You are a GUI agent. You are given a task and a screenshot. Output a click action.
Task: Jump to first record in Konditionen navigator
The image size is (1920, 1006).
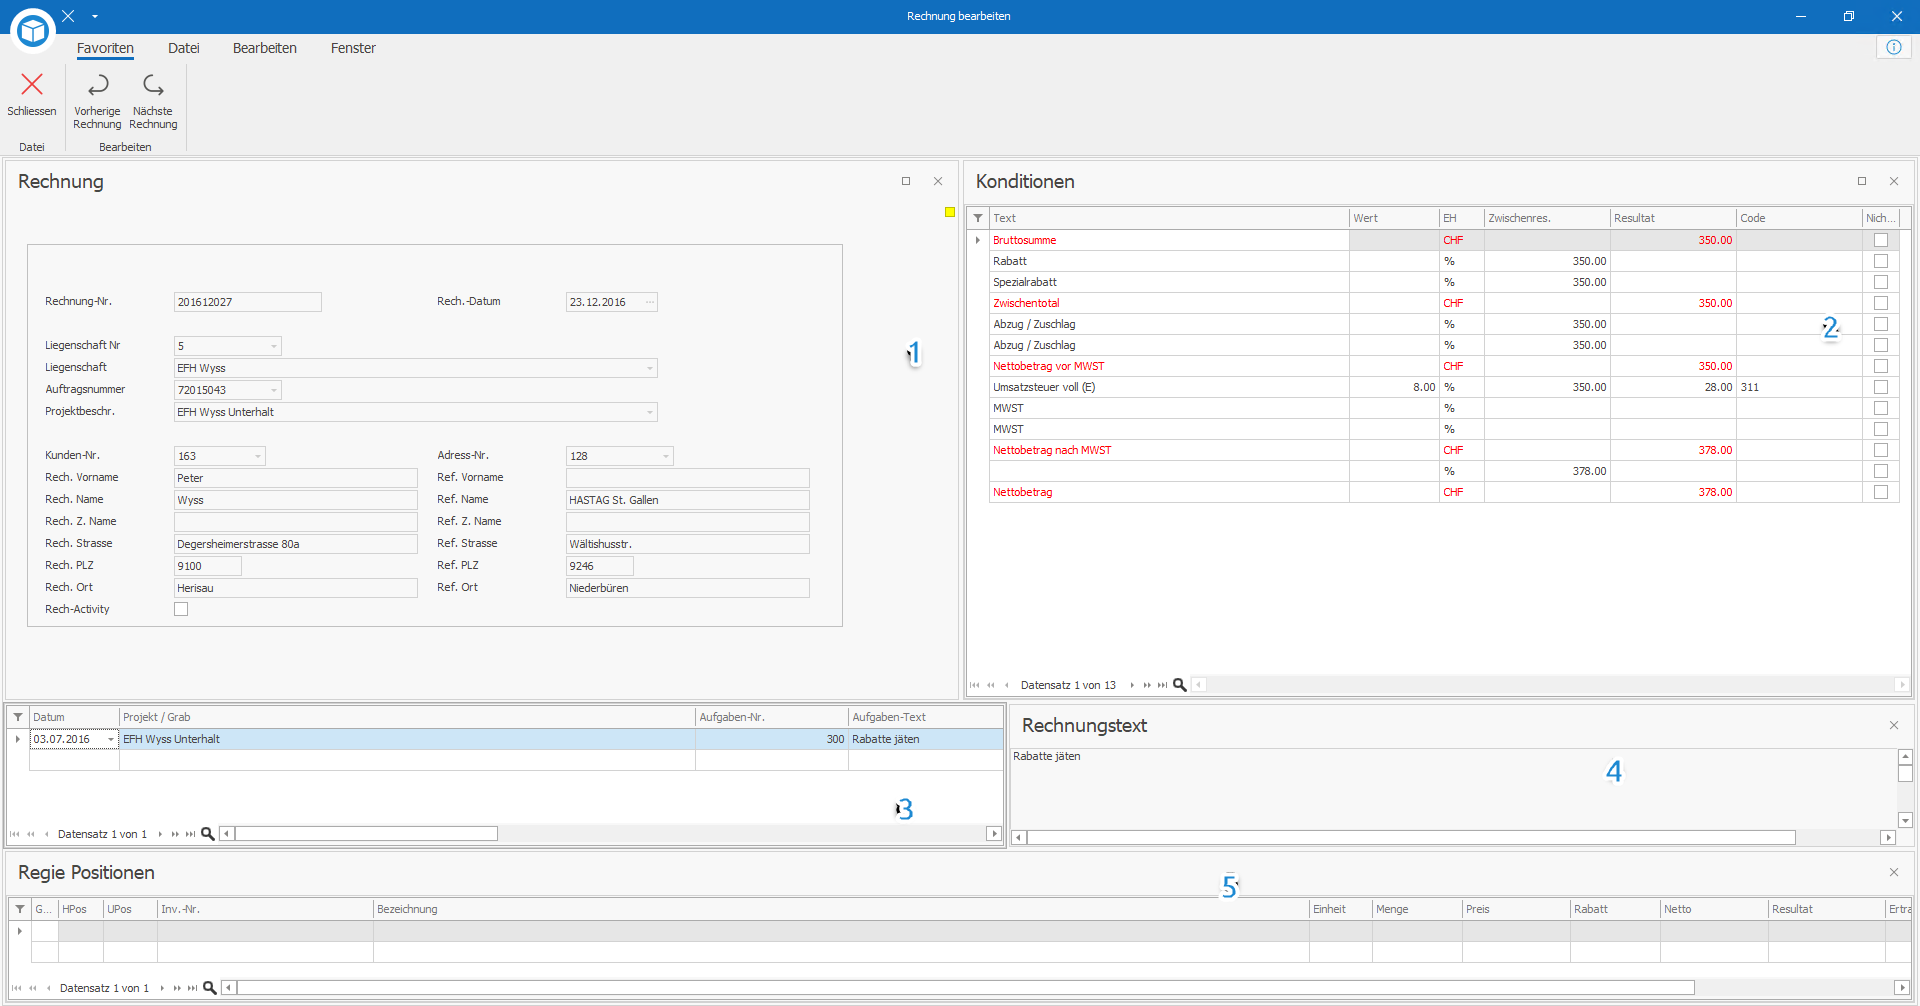click(975, 685)
